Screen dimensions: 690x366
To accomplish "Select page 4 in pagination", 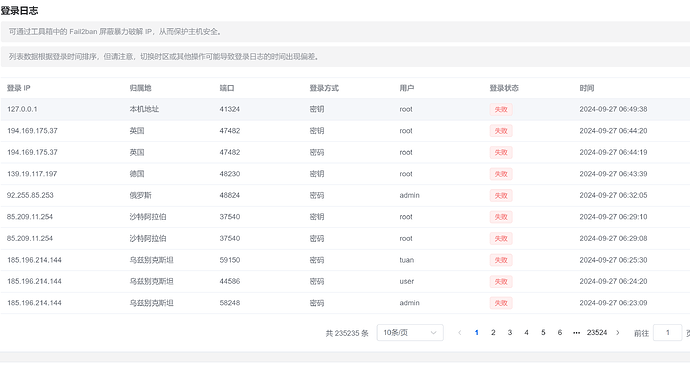I will (x=526, y=333).
